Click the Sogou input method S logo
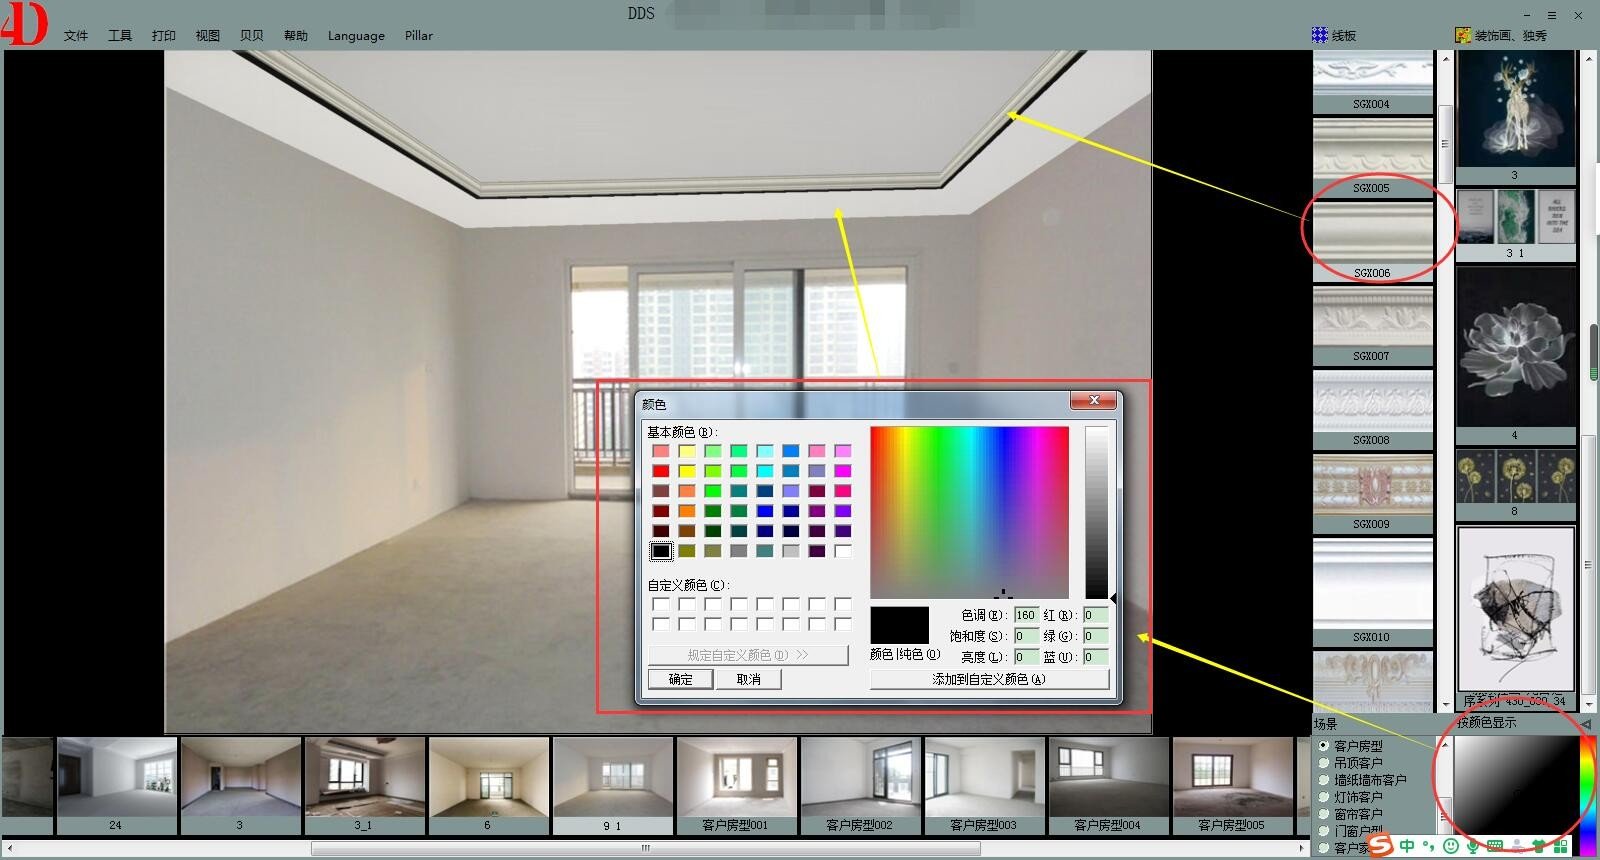Viewport: 1600px width, 860px height. point(1380,846)
